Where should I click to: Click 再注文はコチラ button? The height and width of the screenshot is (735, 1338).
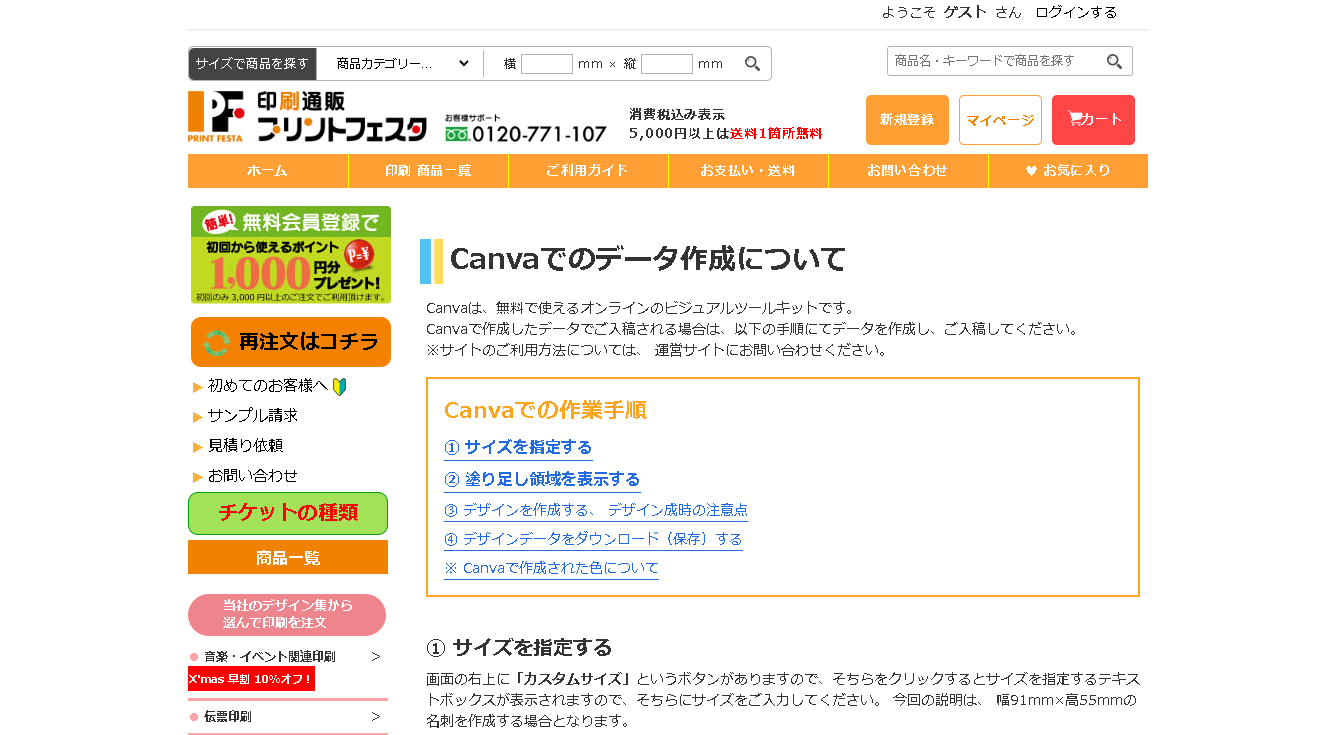pos(291,342)
